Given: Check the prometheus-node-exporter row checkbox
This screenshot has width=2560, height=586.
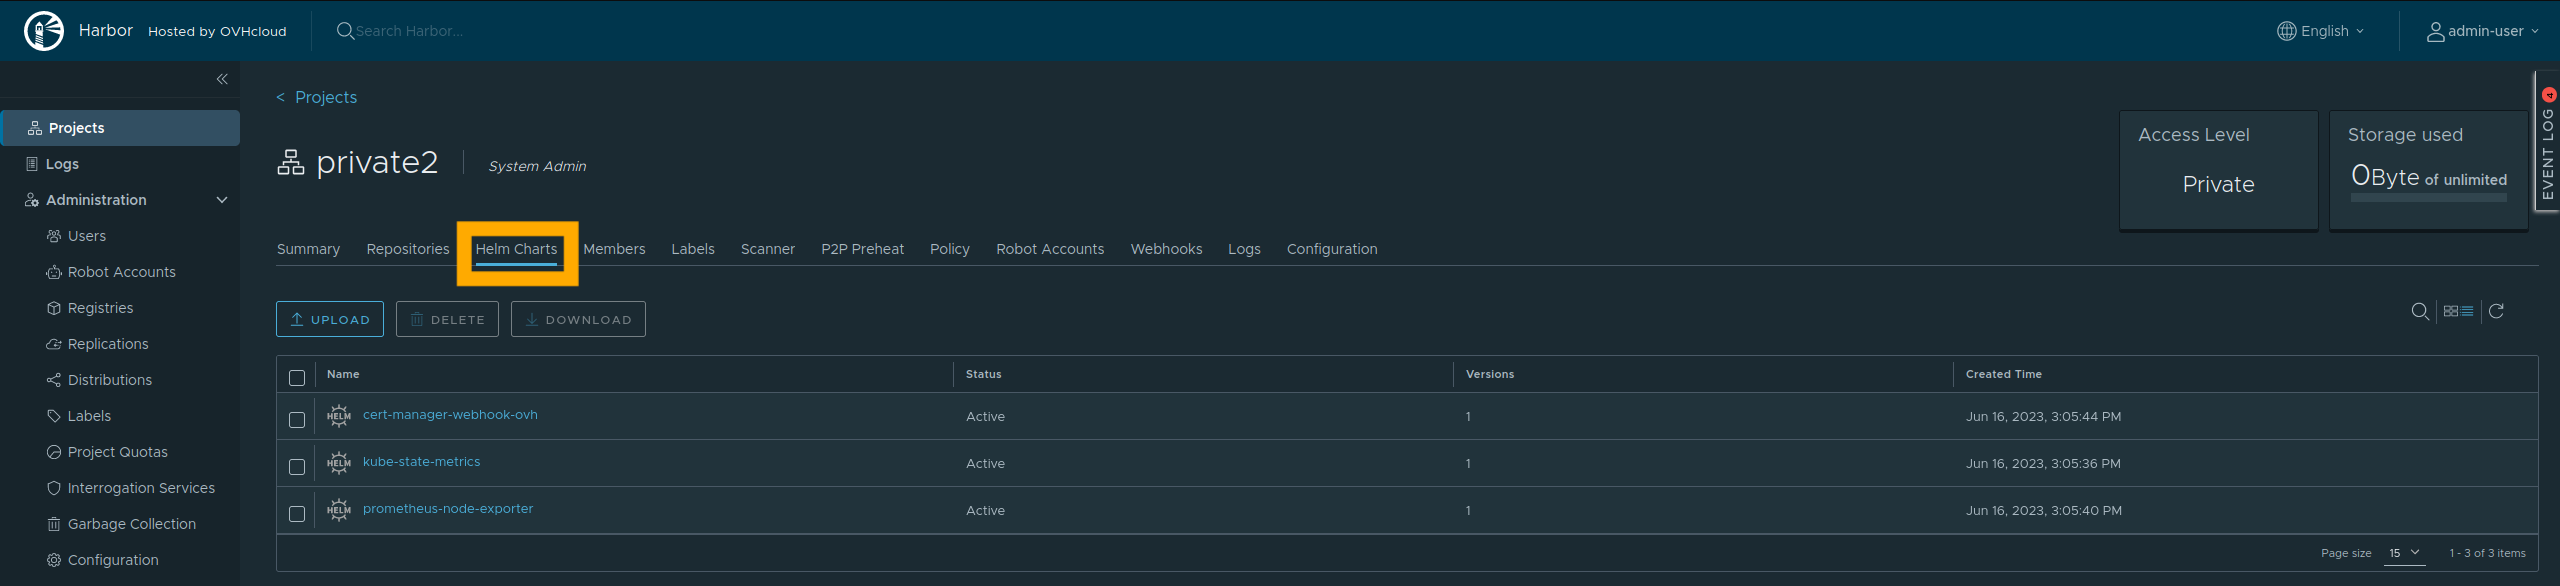Looking at the screenshot, I should (297, 514).
